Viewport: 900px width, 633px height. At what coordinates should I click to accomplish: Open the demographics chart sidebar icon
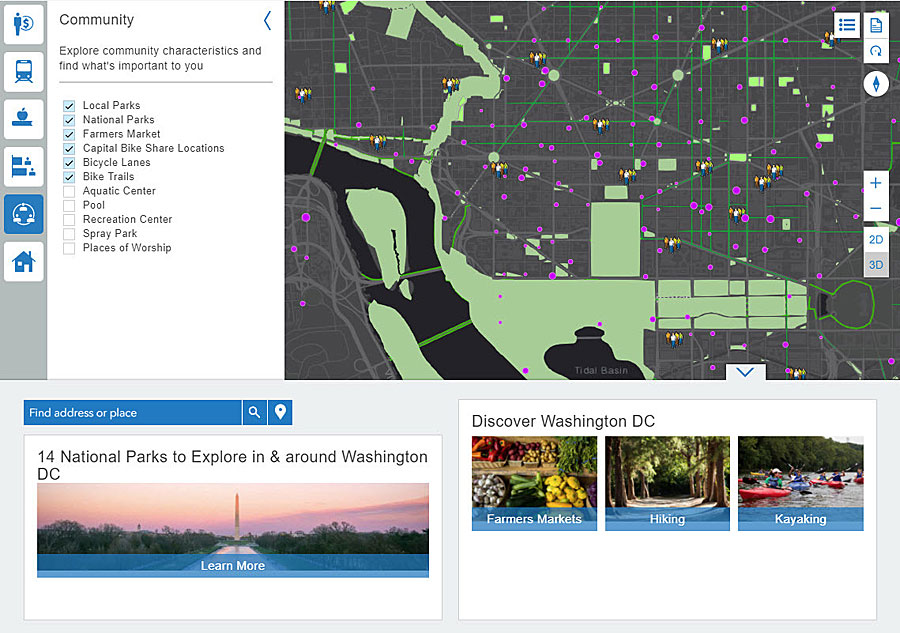click(24, 166)
